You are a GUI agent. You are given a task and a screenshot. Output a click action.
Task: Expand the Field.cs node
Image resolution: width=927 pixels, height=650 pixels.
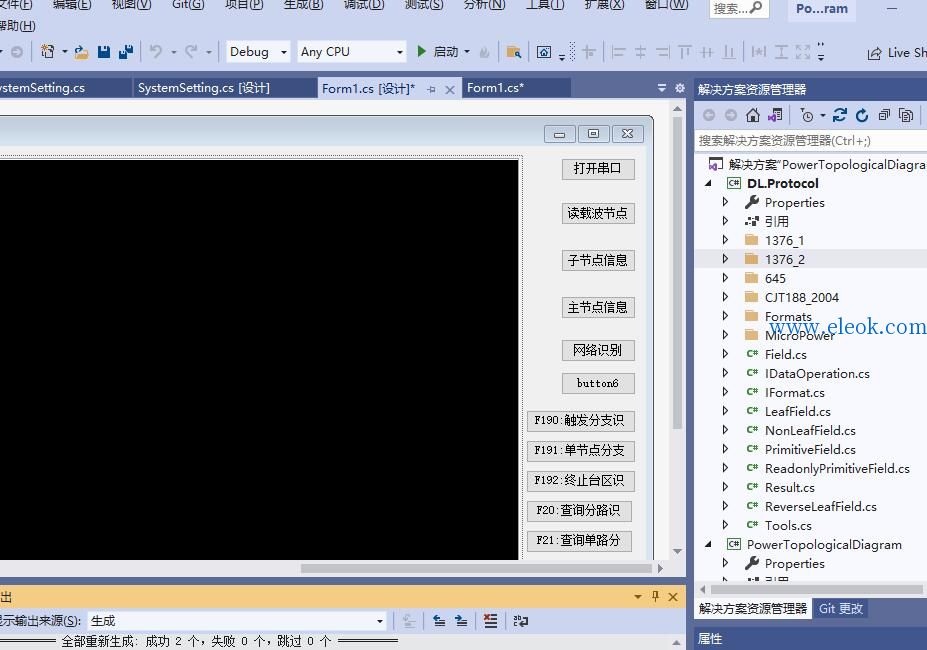tap(725, 354)
